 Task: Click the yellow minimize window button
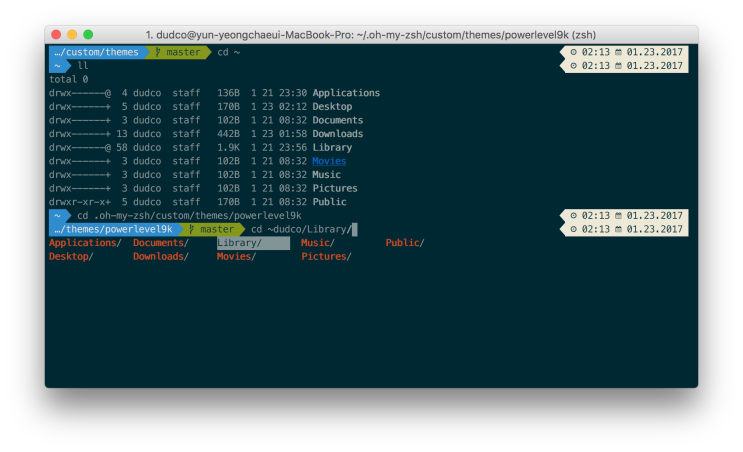coord(72,35)
